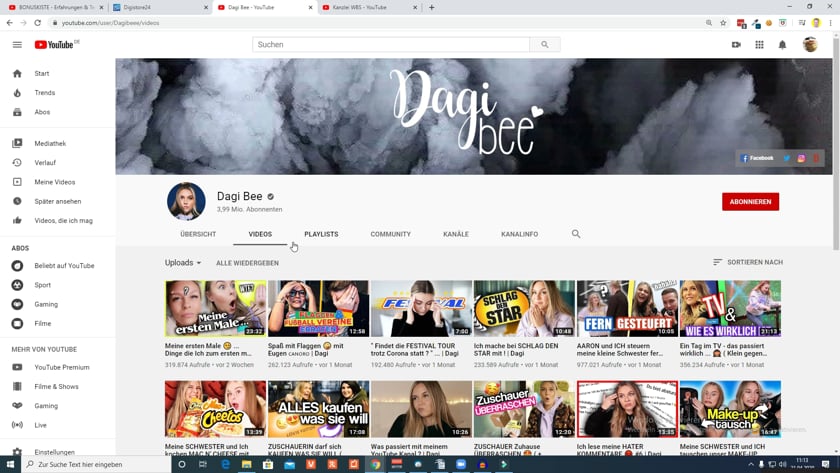The image size is (840, 473).
Task: Open the account avatar menu
Action: 810,44
